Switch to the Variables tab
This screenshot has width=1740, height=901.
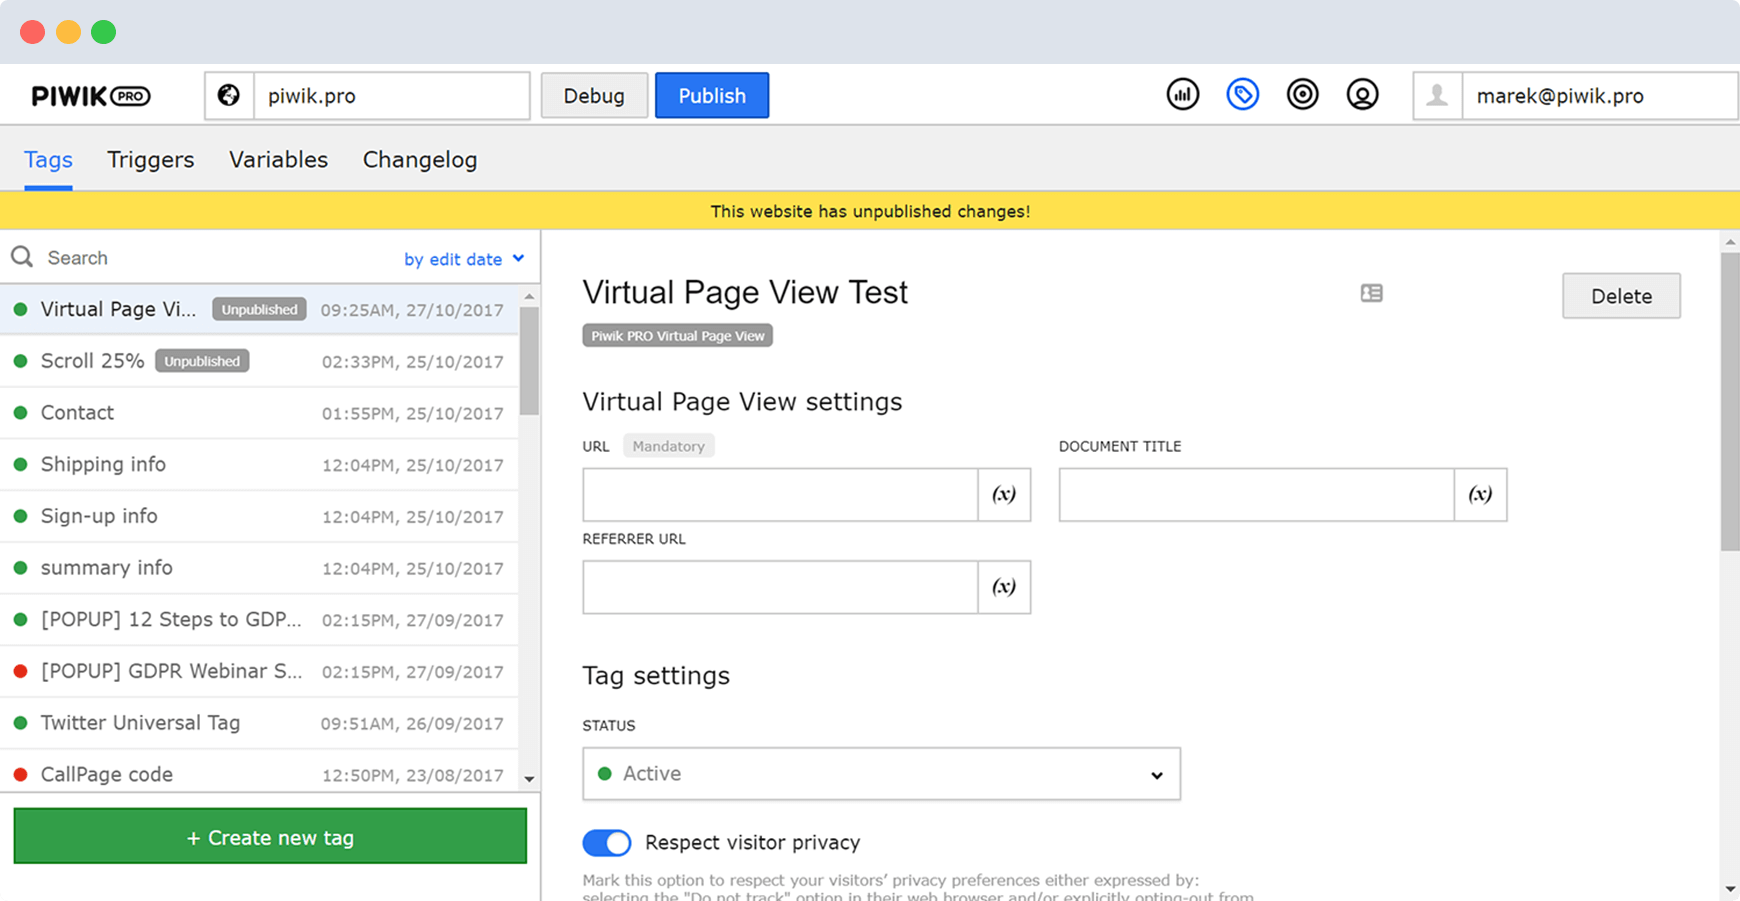278,160
